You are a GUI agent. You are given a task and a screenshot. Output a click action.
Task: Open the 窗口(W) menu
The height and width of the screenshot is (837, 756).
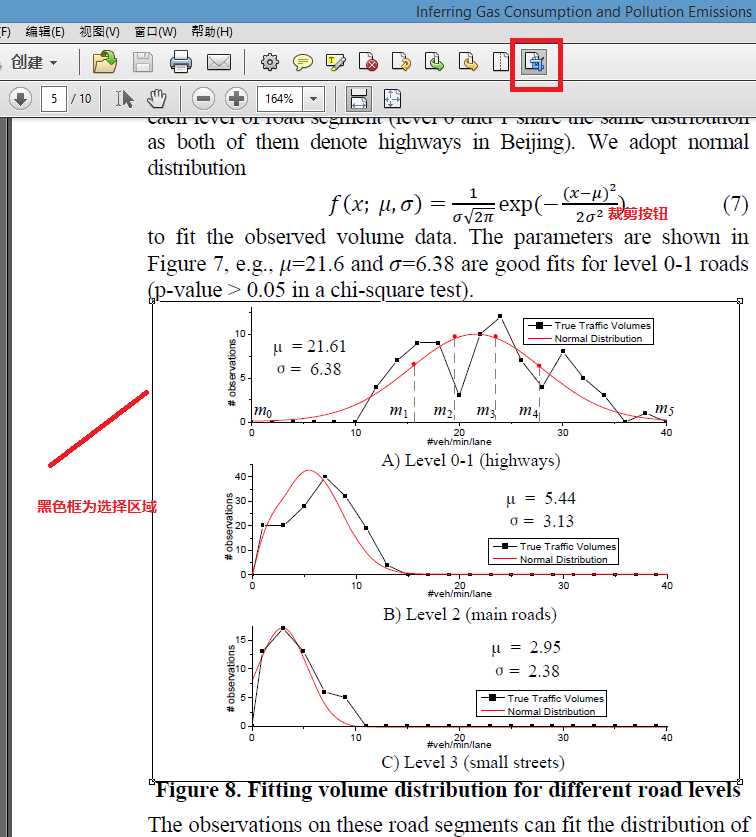(x=155, y=32)
